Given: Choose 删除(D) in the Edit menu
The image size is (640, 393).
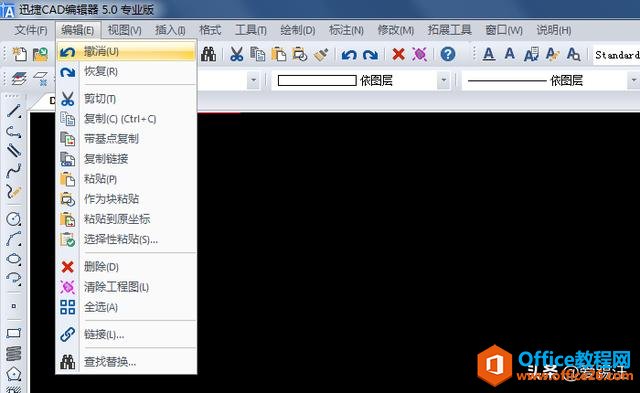Looking at the screenshot, I should point(126,267).
